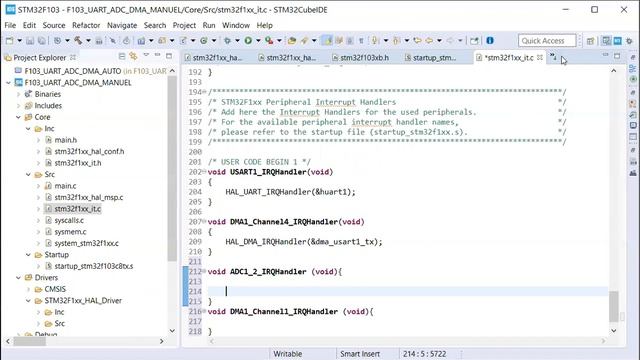
Task: Open the Debug configurations dropdown arrow
Action: (237, 40)
